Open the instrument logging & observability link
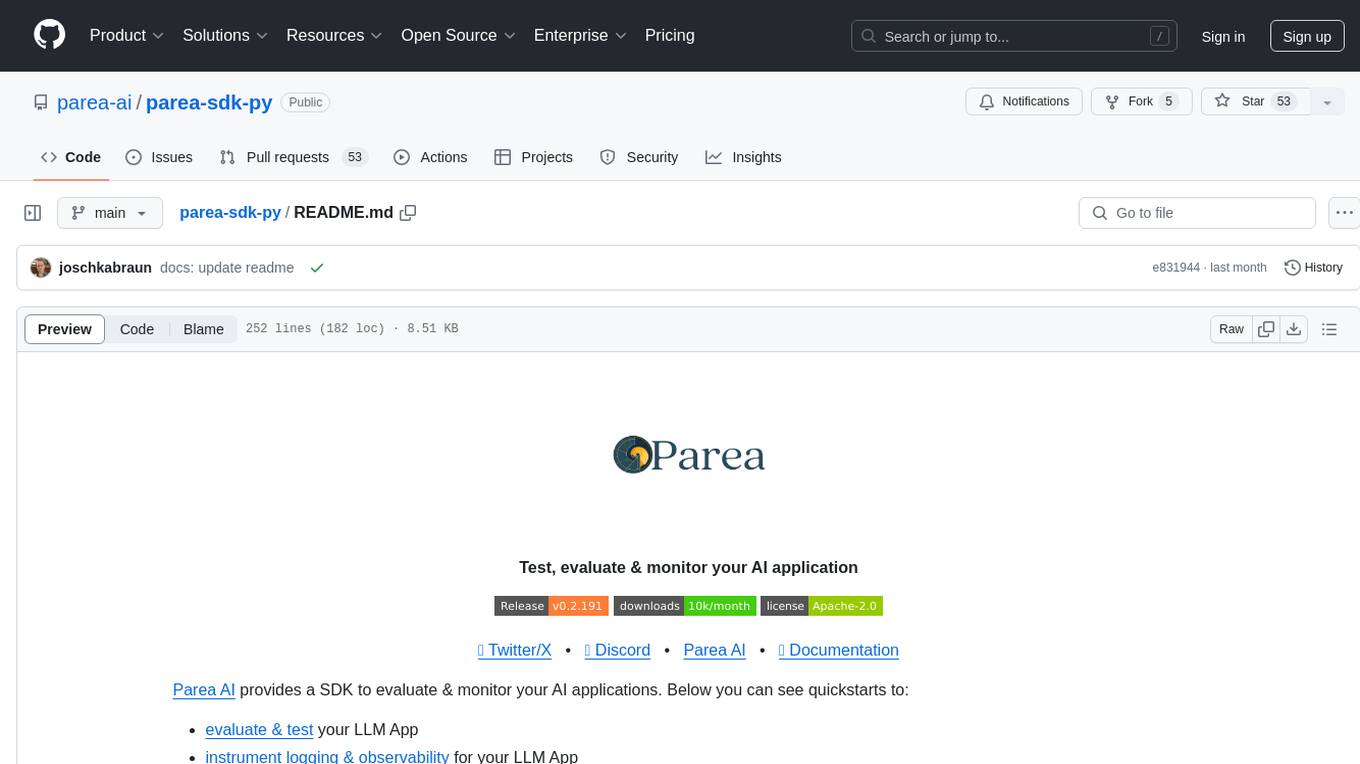 click(327, 756)
